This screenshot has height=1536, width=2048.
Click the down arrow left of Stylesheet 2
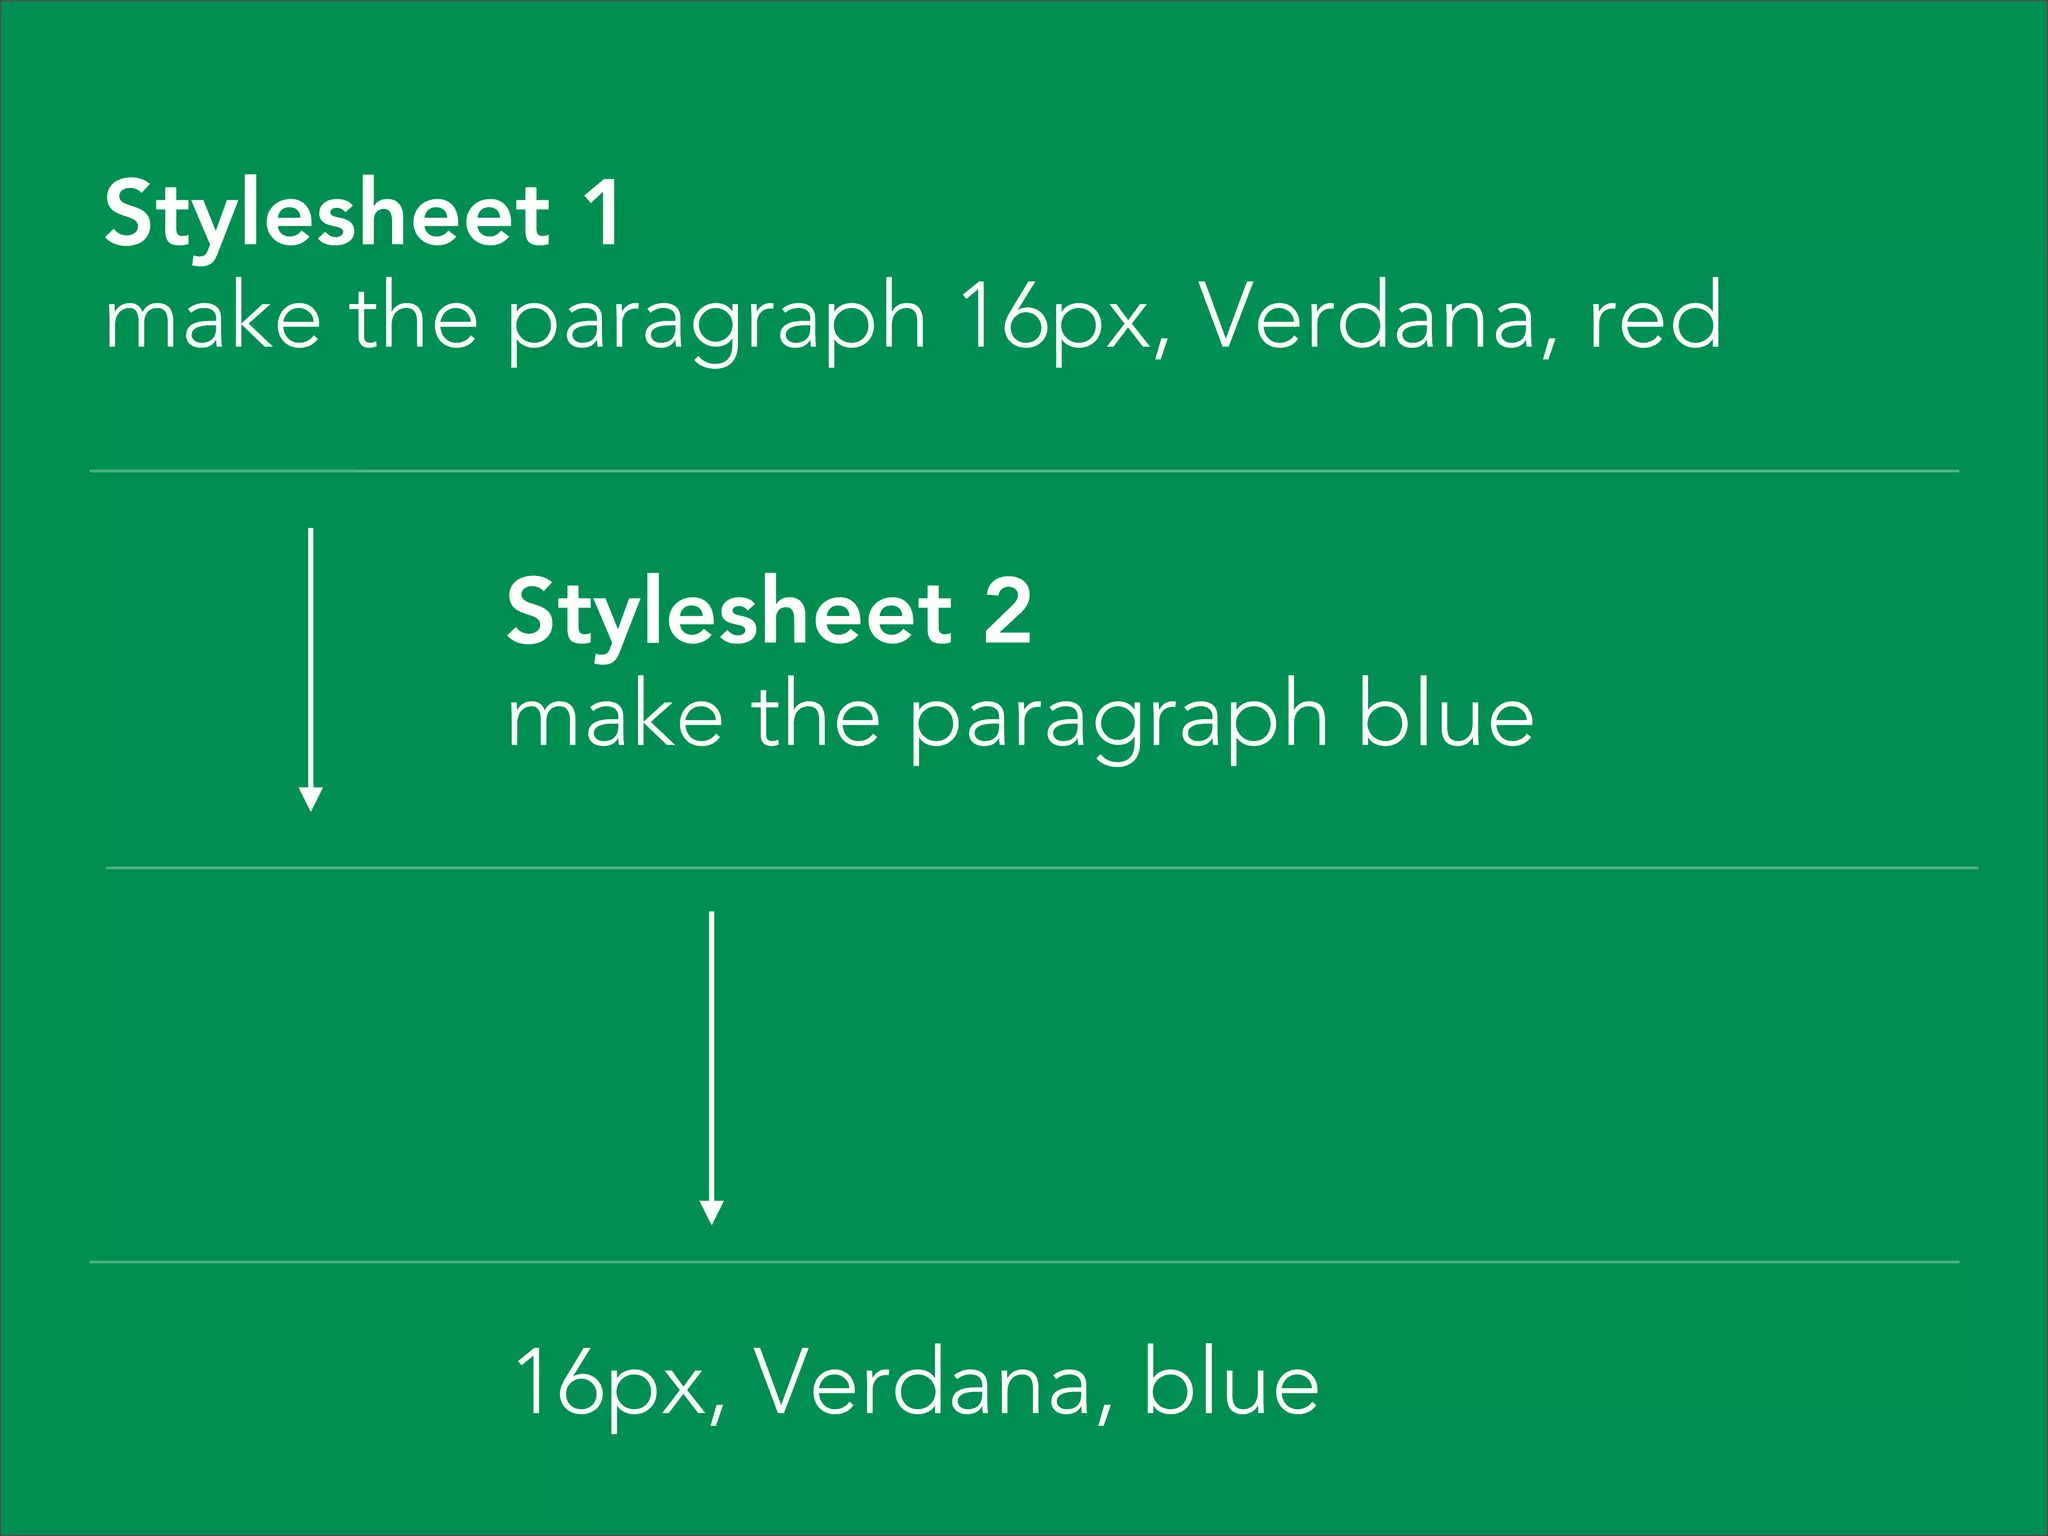(x=311, y=669)
